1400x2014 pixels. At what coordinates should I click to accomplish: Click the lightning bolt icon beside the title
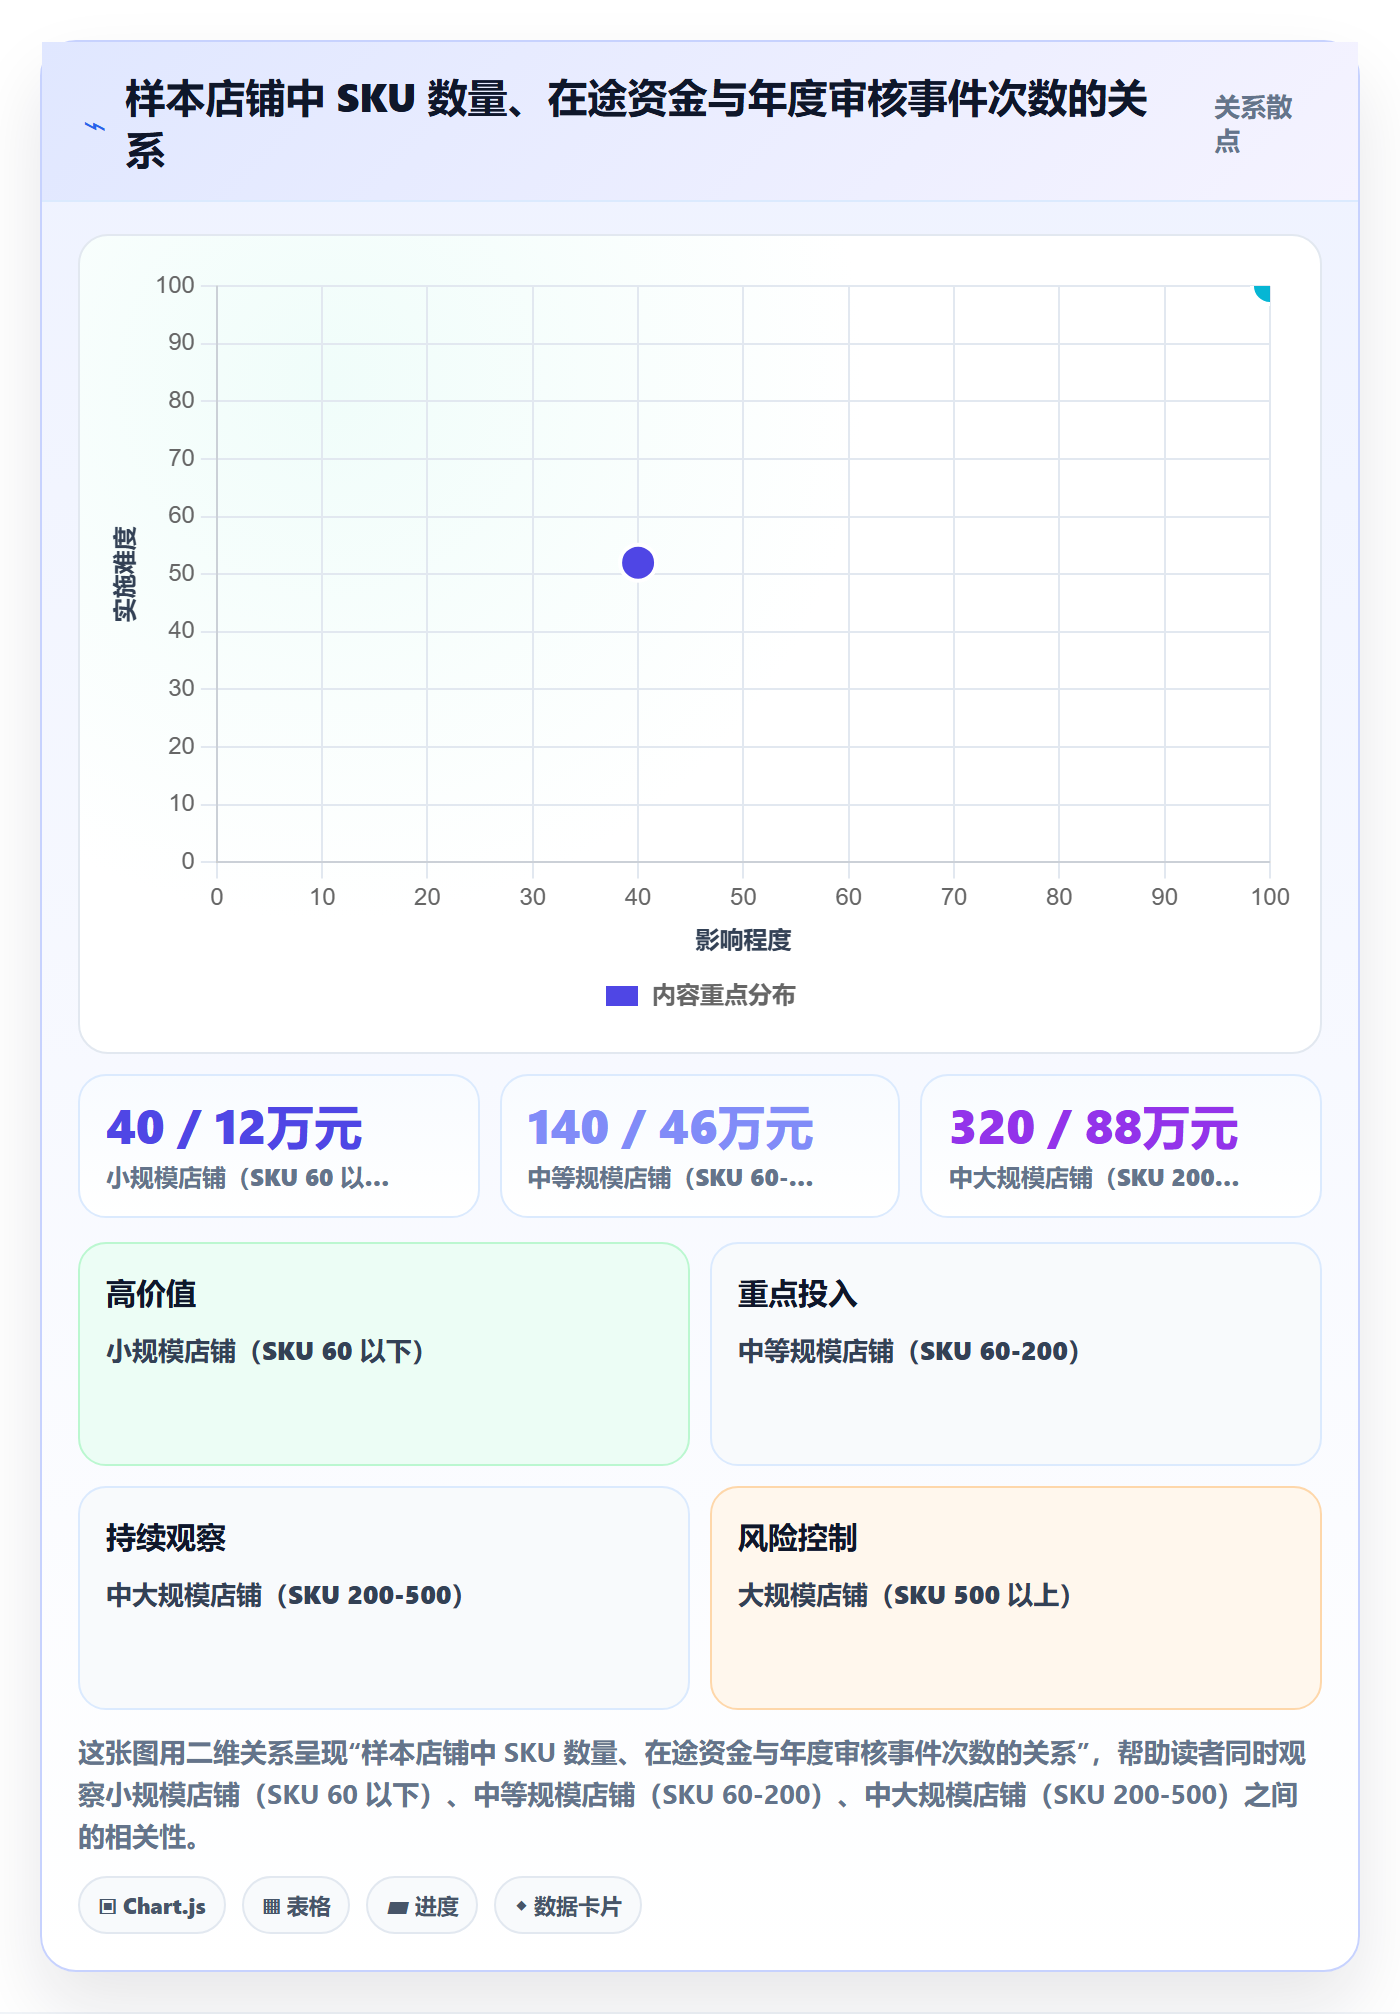coord(94,126)
